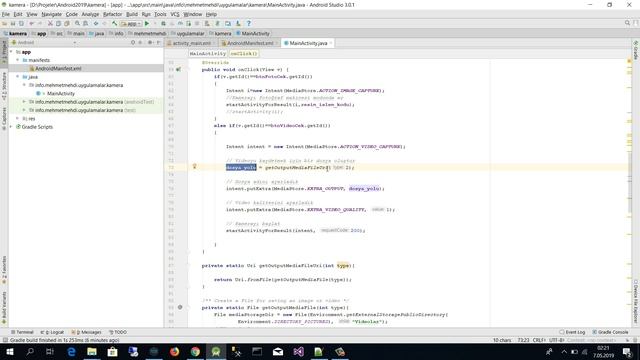
Task: Click scroll-from-source icon in Project panel
Action: point(133,42)
